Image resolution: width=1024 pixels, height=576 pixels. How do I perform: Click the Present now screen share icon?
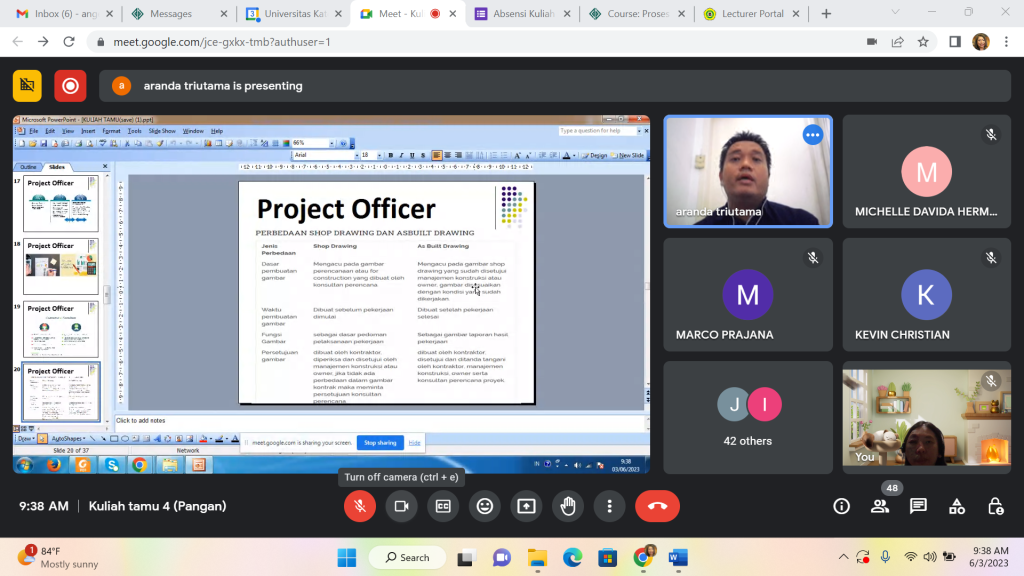(527, 506)
